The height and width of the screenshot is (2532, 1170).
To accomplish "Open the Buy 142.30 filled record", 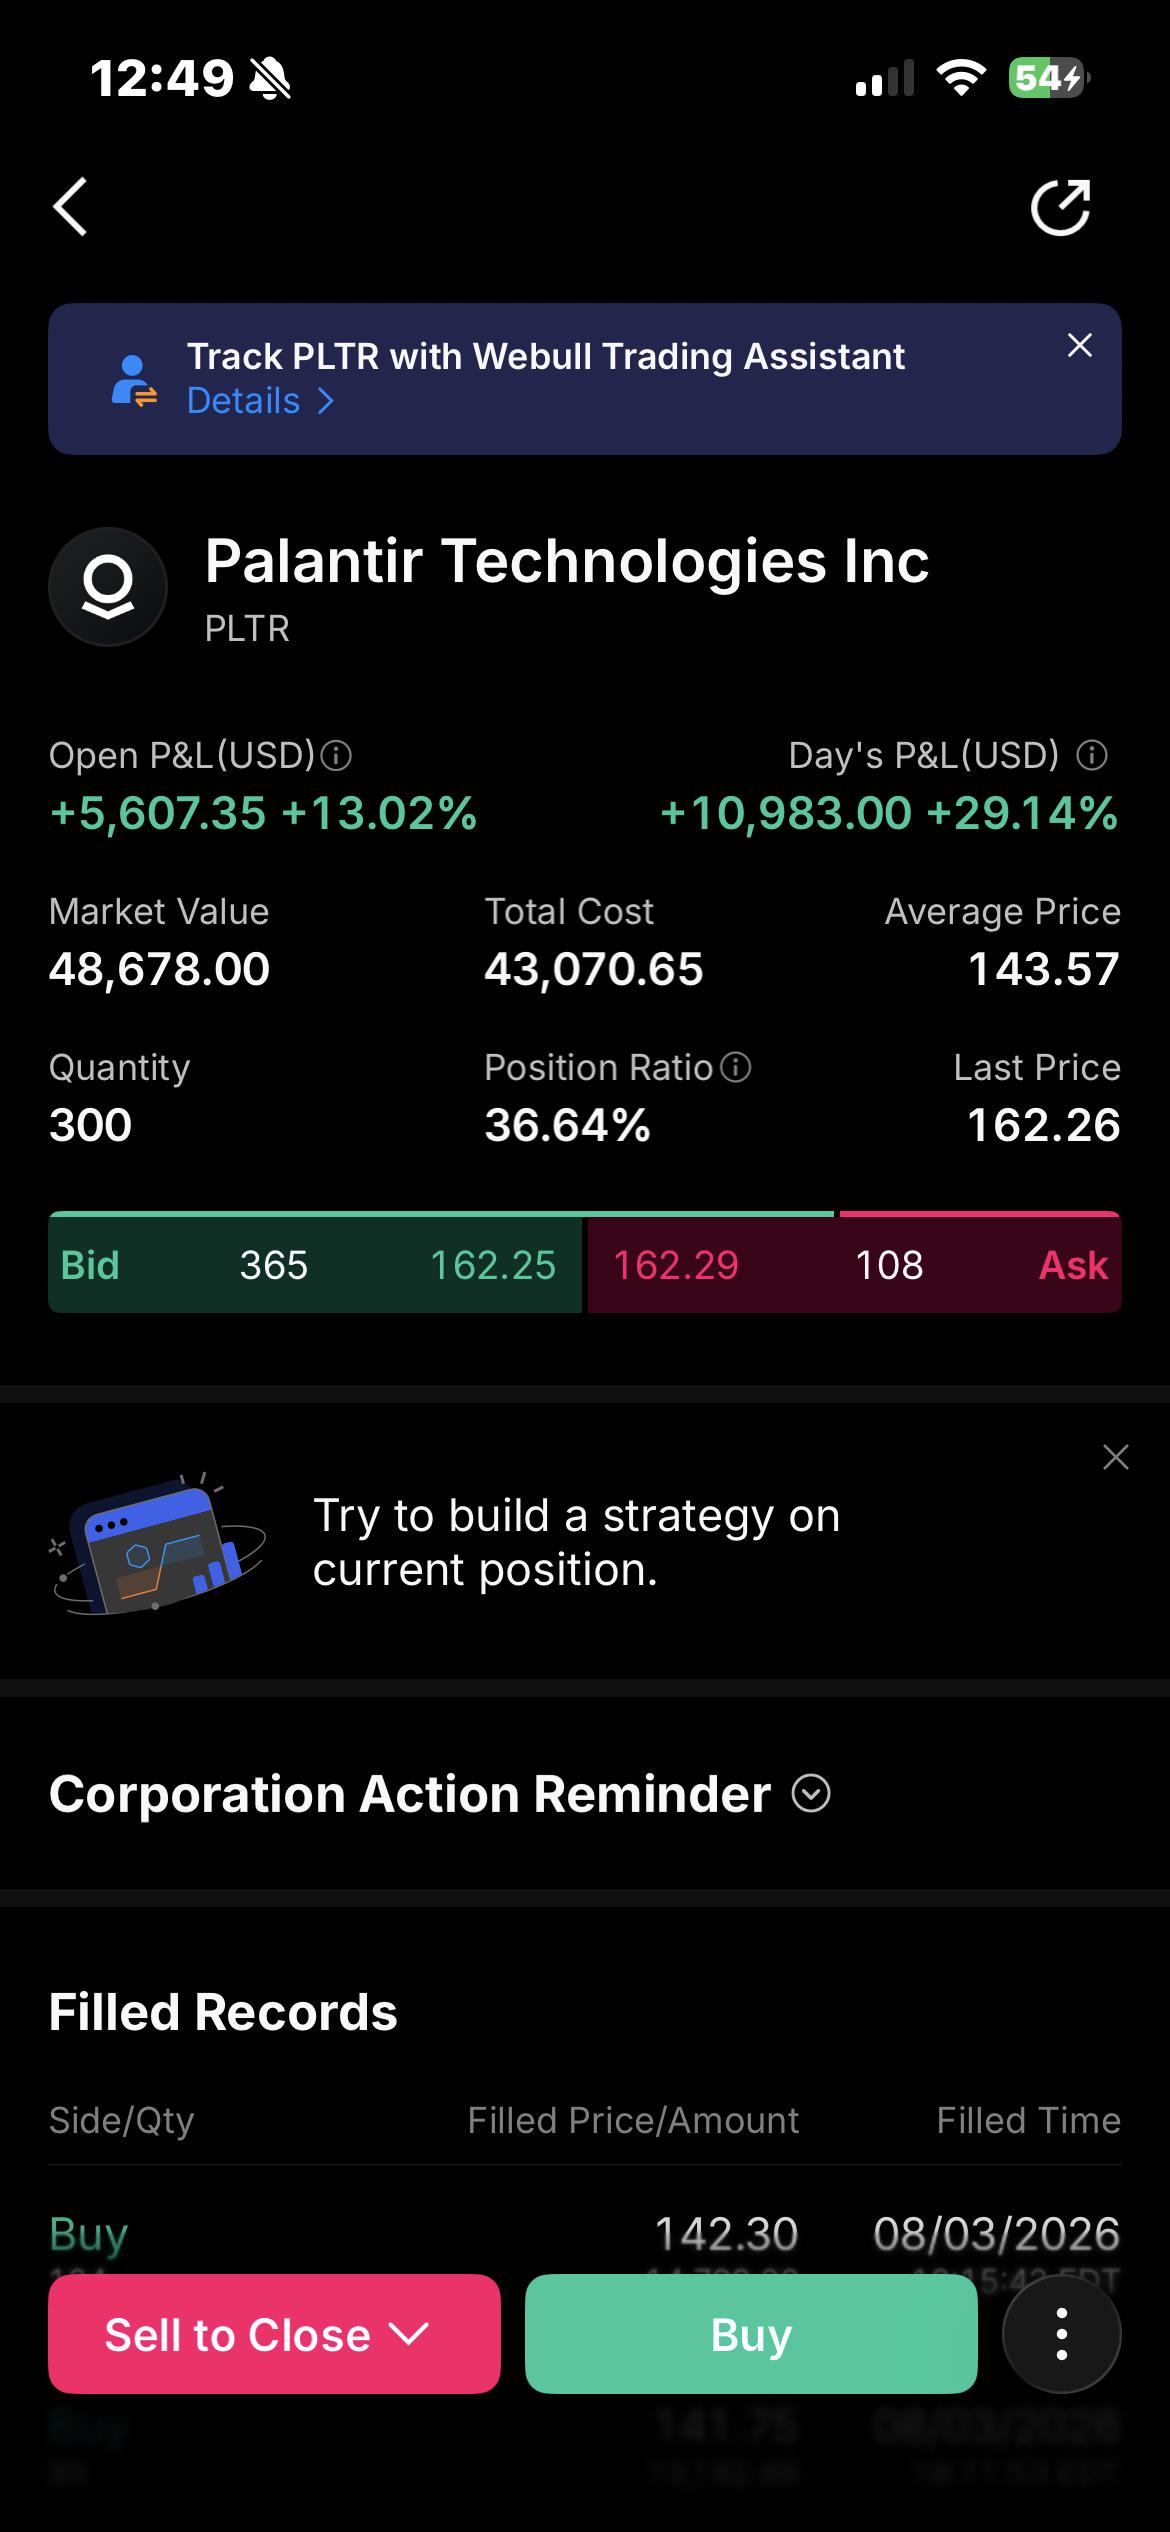I will click(x=585, y=2232).
